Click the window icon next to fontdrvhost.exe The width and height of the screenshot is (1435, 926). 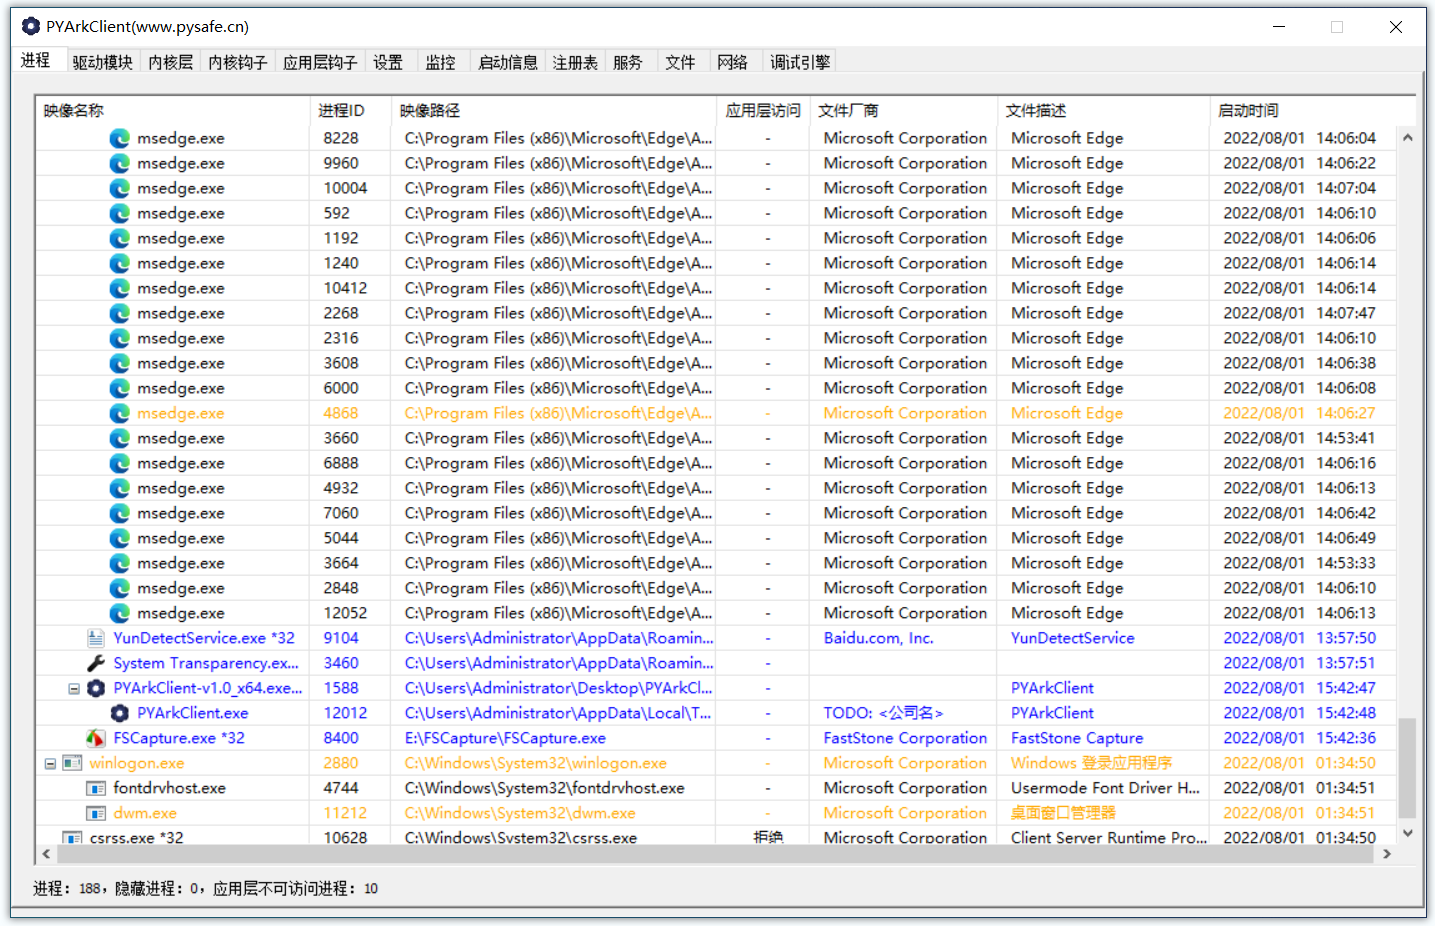click(96, 788)
